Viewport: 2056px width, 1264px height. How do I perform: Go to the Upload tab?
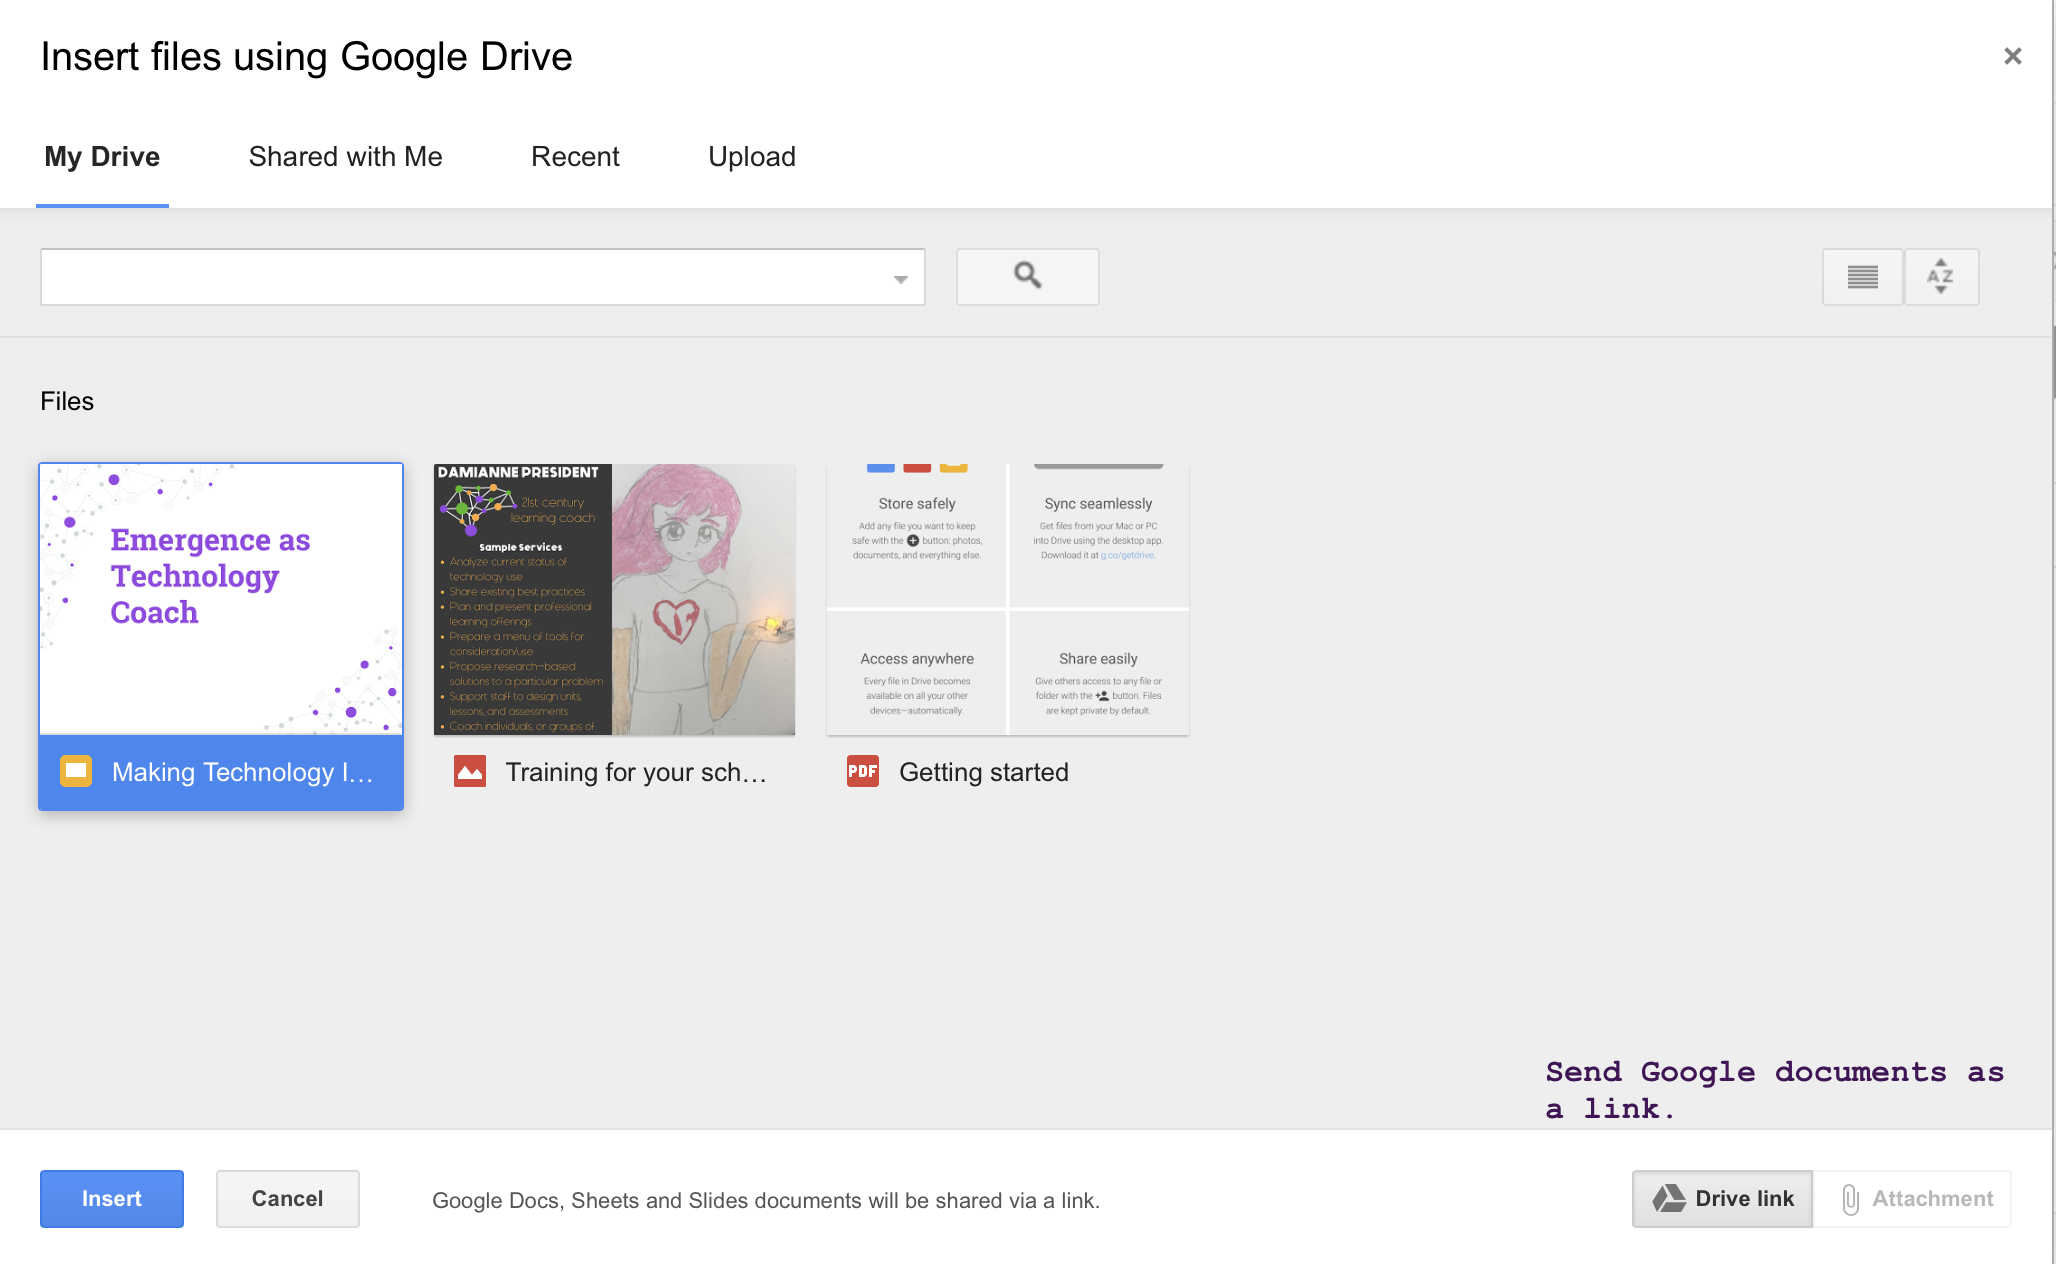point(752,157)
